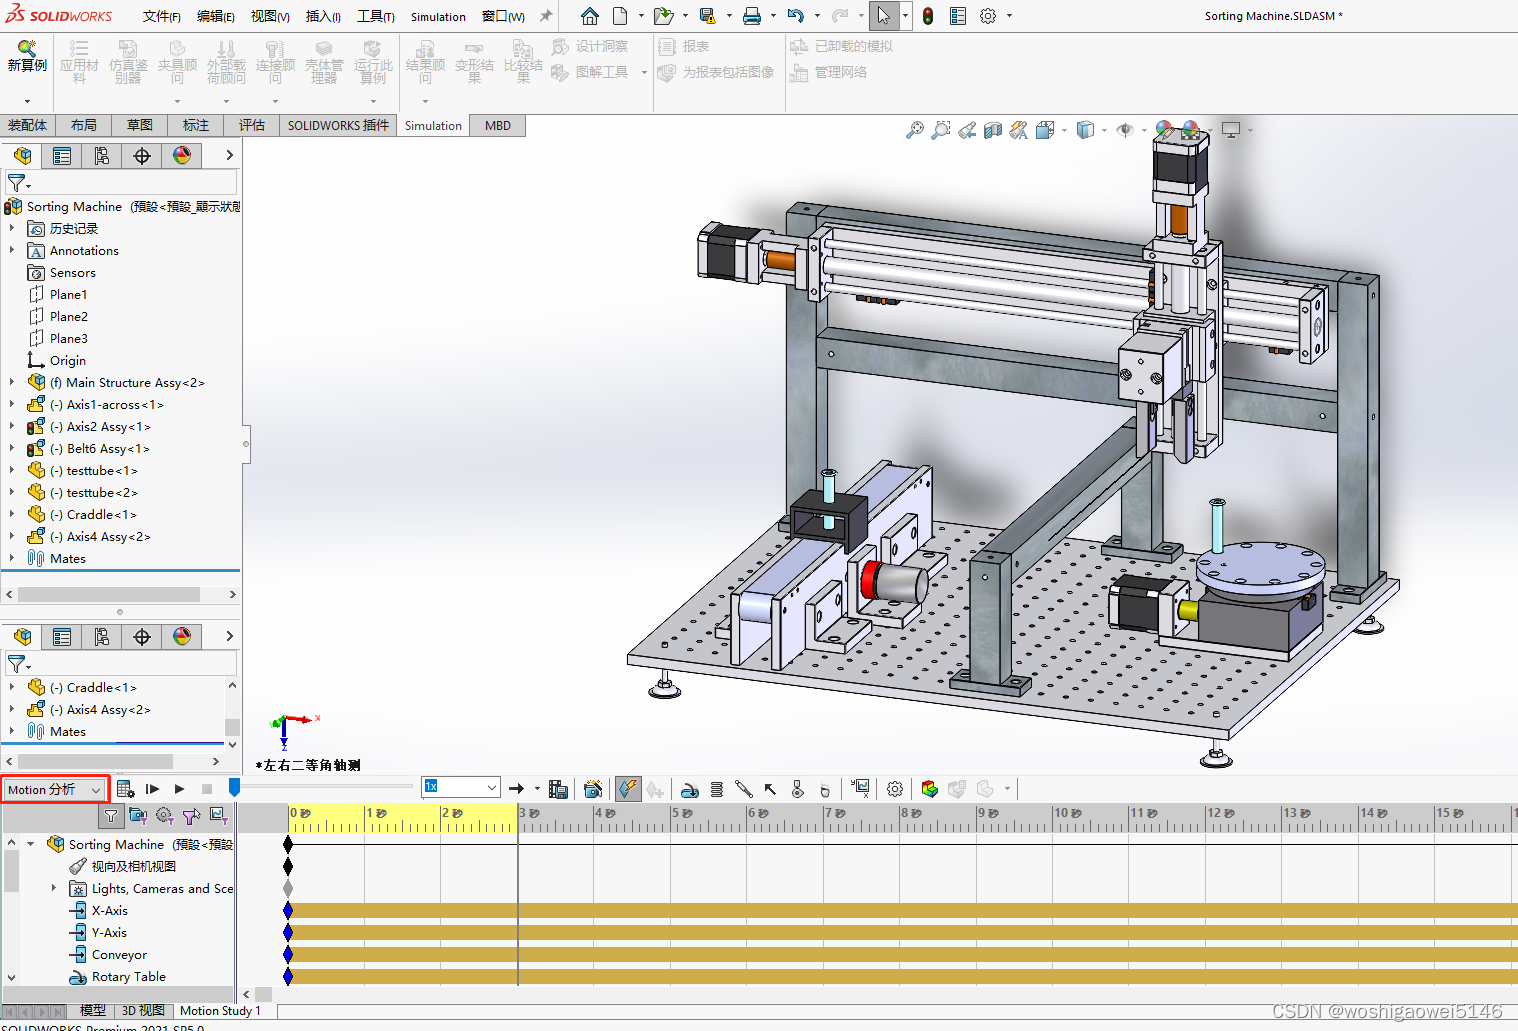Open the Options gear in top toolbar

tap(988, 16)
